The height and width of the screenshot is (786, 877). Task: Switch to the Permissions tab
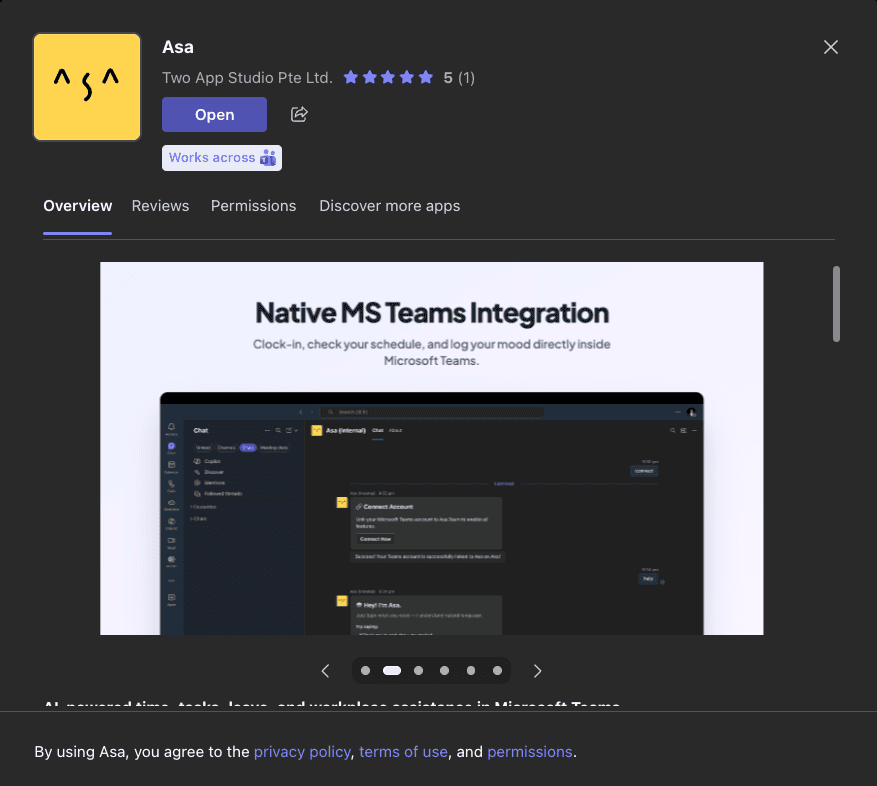(x=253, y=206)
